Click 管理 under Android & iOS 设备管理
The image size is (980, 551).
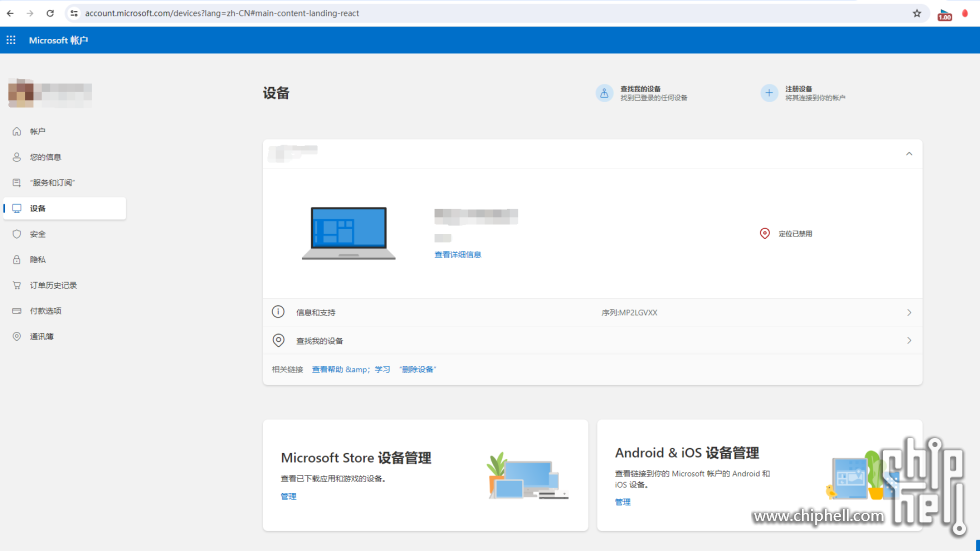click(x=622, y=502)
